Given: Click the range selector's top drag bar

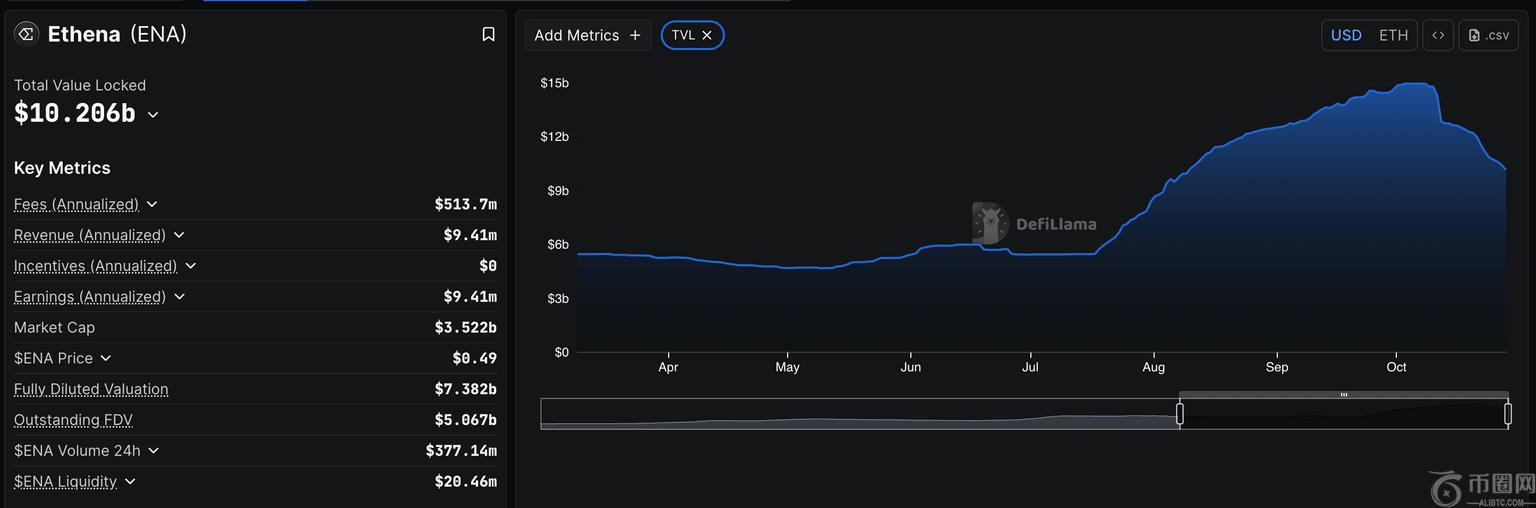Looking at the screenshot, I should point(1343,395).
